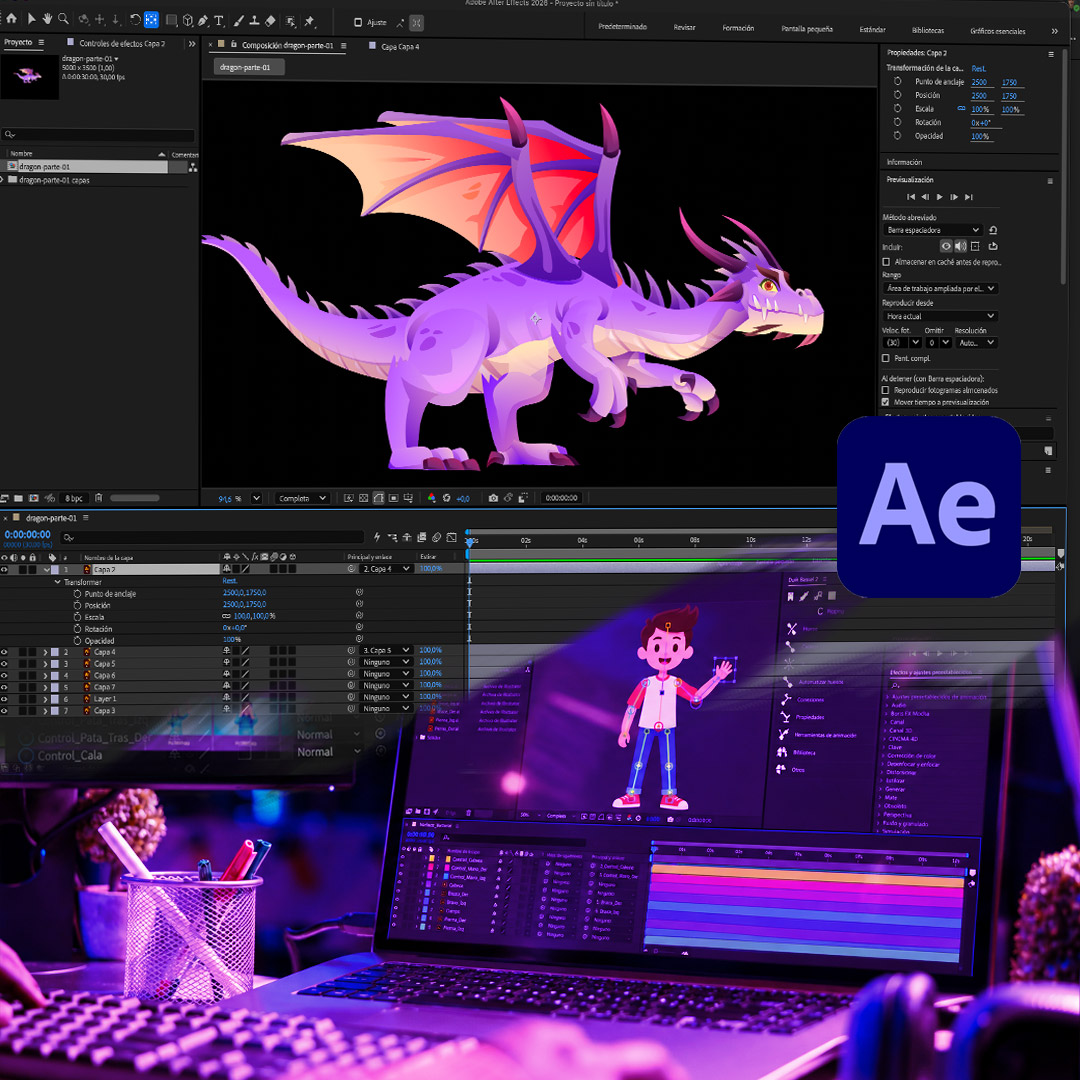Screen dimensions: 1080x1080
Task: Open the graph editor icon in timeline
Action: [451, 537]
